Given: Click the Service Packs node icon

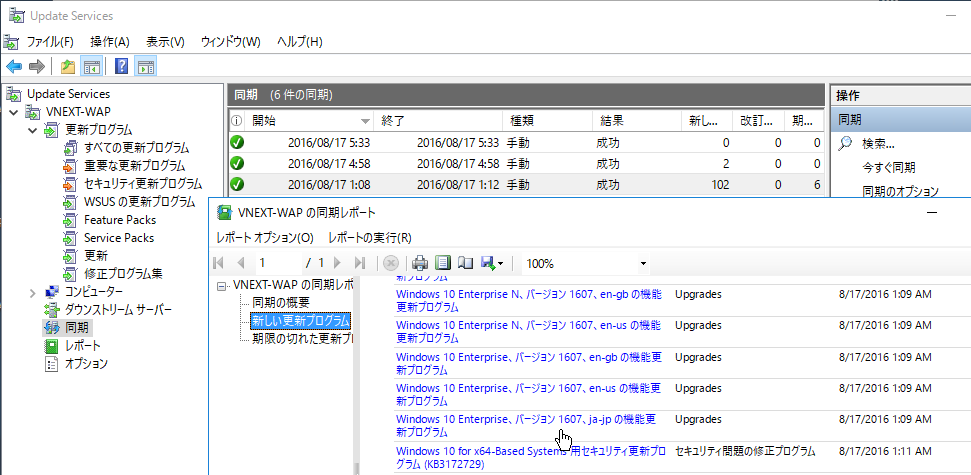Looking at the screenshot, I should coord(70,238).
